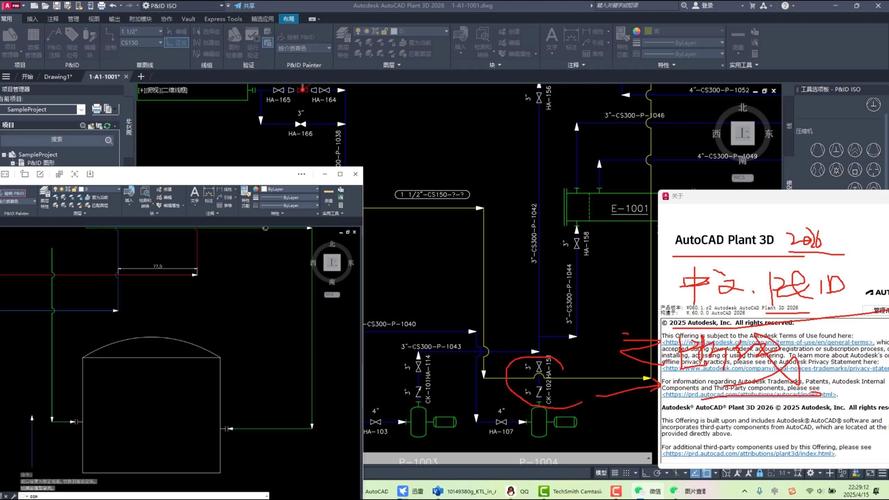
Task: Click the Undo arrow in quick access toolbar
Action: point(113,6)
